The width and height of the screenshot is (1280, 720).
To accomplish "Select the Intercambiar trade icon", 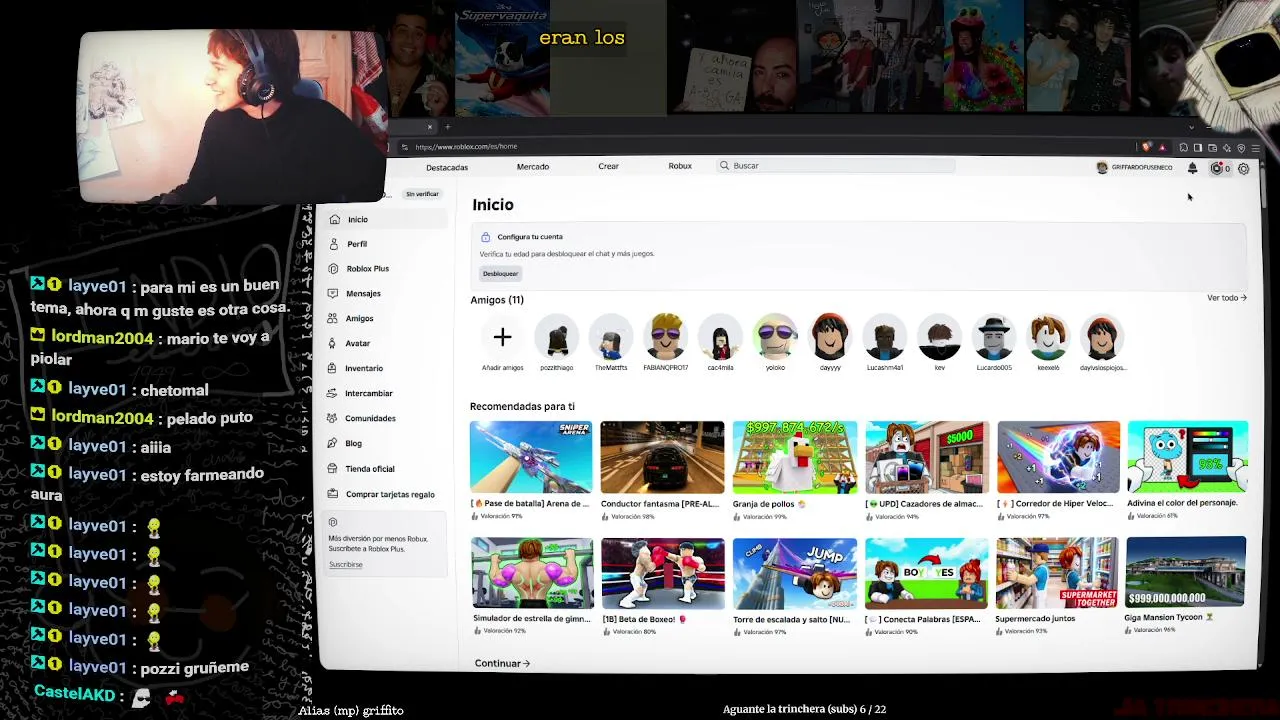I will [334, 393].
